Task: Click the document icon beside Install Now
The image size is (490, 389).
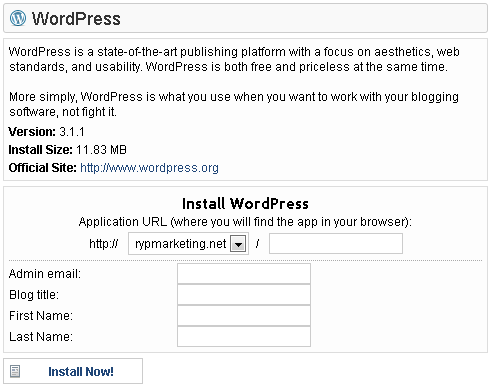Action: coord(15,371)
